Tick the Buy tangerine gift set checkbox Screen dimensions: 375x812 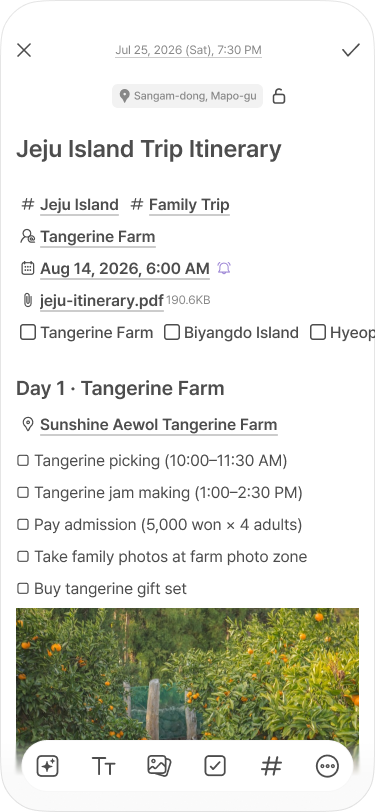pos(23,588)
